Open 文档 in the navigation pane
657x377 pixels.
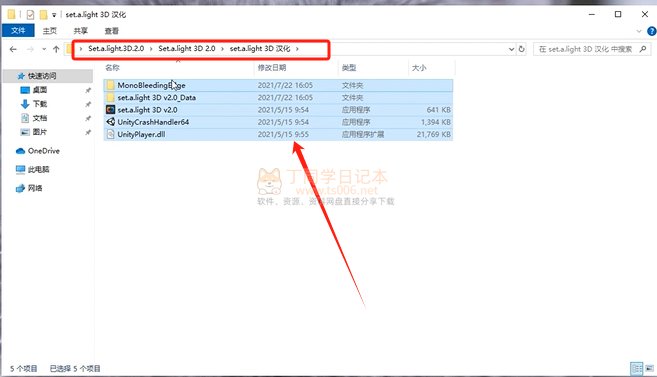(x=40, y=118)
